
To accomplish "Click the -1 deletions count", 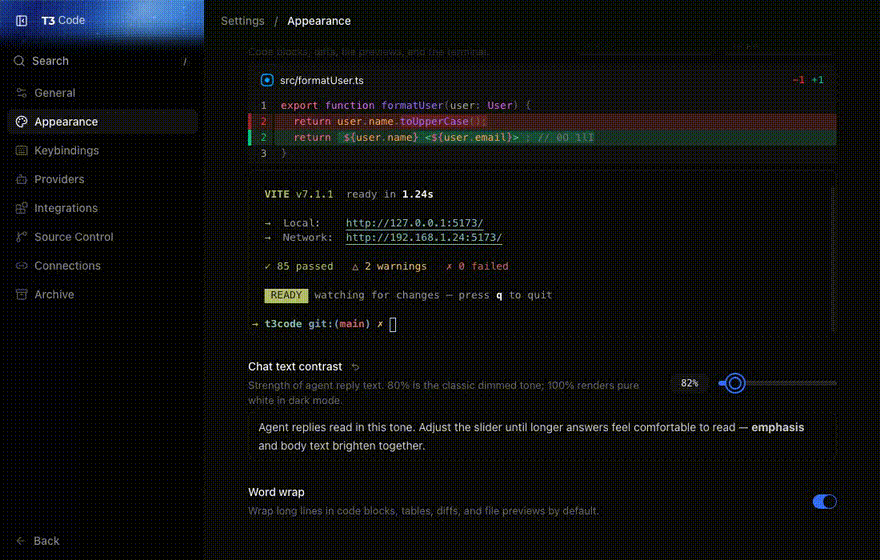I will point(798,80).
